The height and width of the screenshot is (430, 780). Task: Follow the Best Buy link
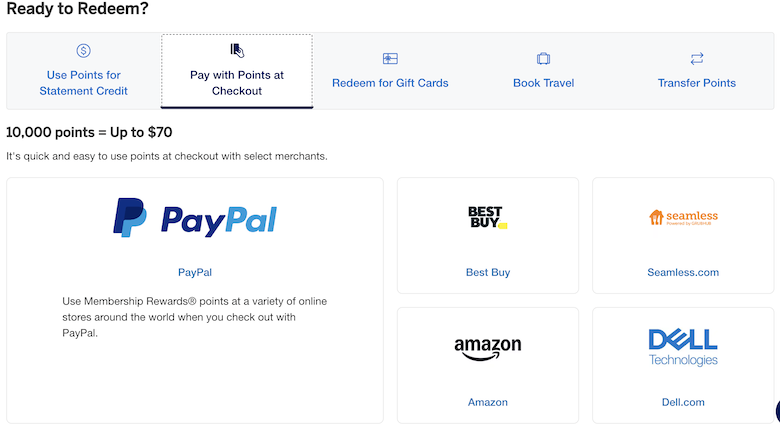[488, 272]
